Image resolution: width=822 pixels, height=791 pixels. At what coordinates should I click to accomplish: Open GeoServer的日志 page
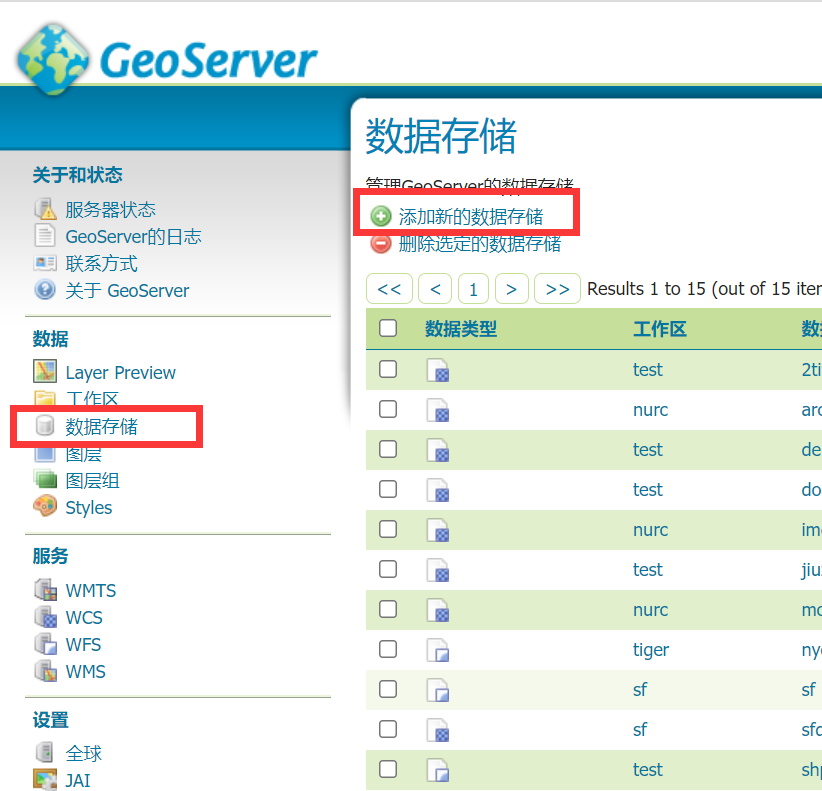point(133,236)
